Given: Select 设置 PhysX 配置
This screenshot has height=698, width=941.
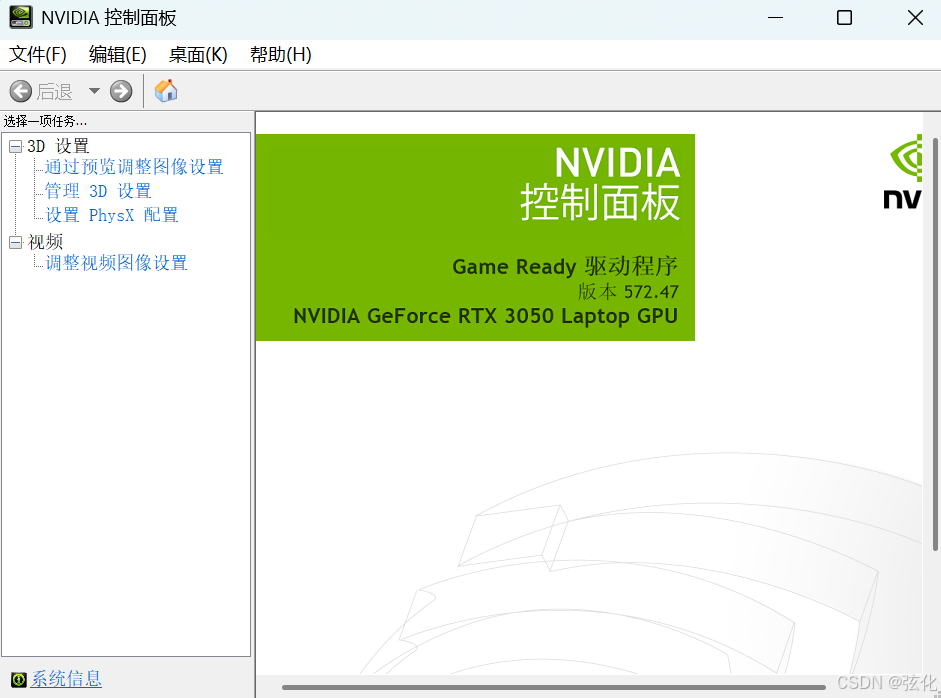Looking at the screenshot, I should (112, 215).
